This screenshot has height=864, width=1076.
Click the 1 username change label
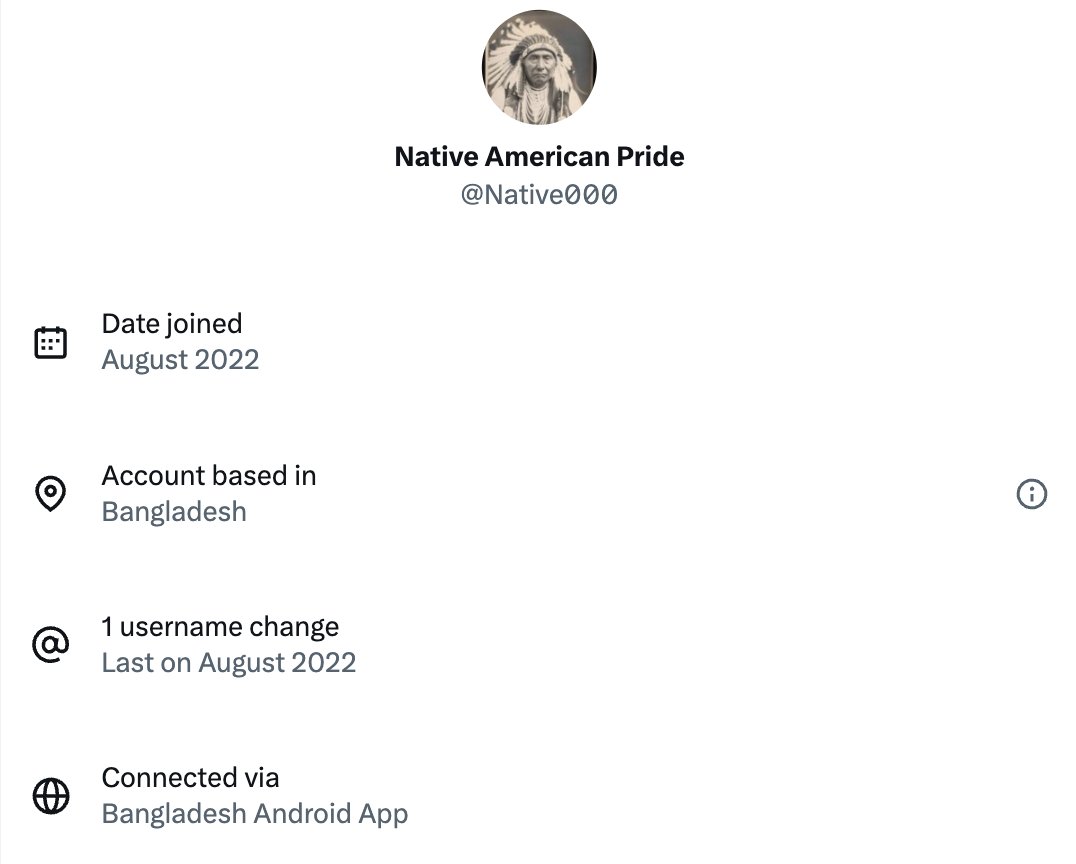coord(220,626)
